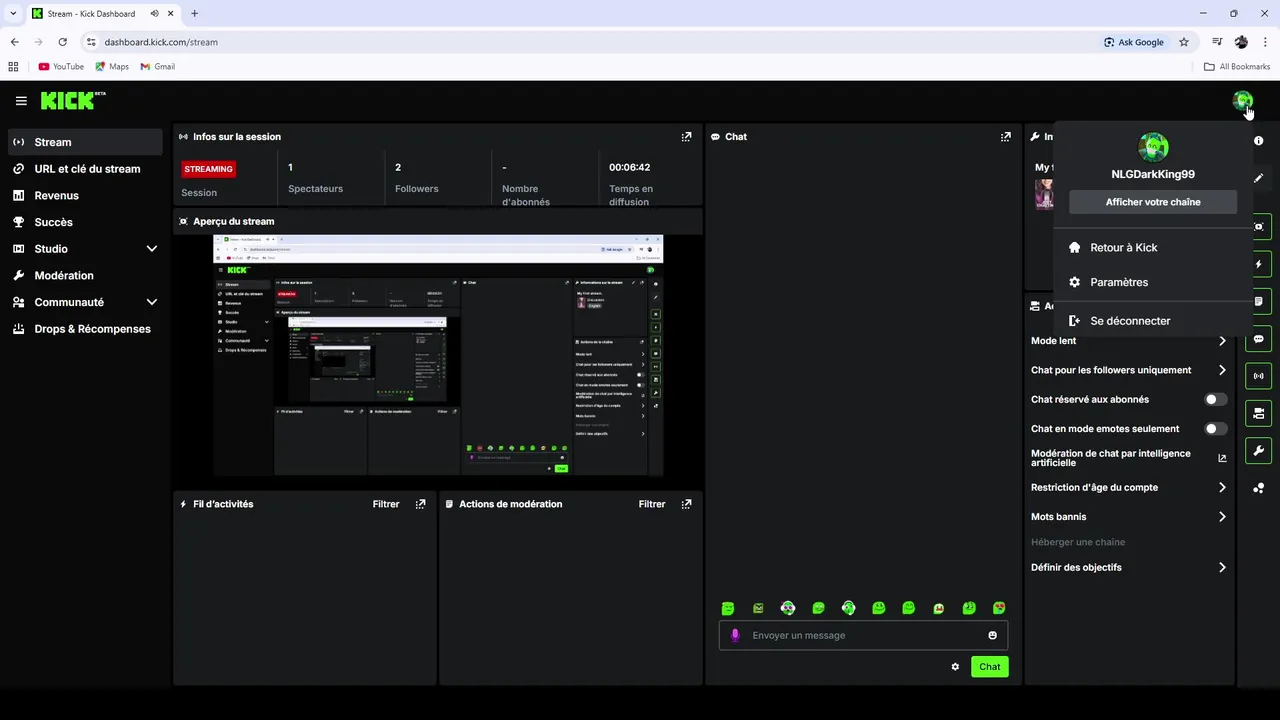This screenshot has width=1280, height=720.
Task: Open Modération in the sidebar
Action: tap(85, 275)
